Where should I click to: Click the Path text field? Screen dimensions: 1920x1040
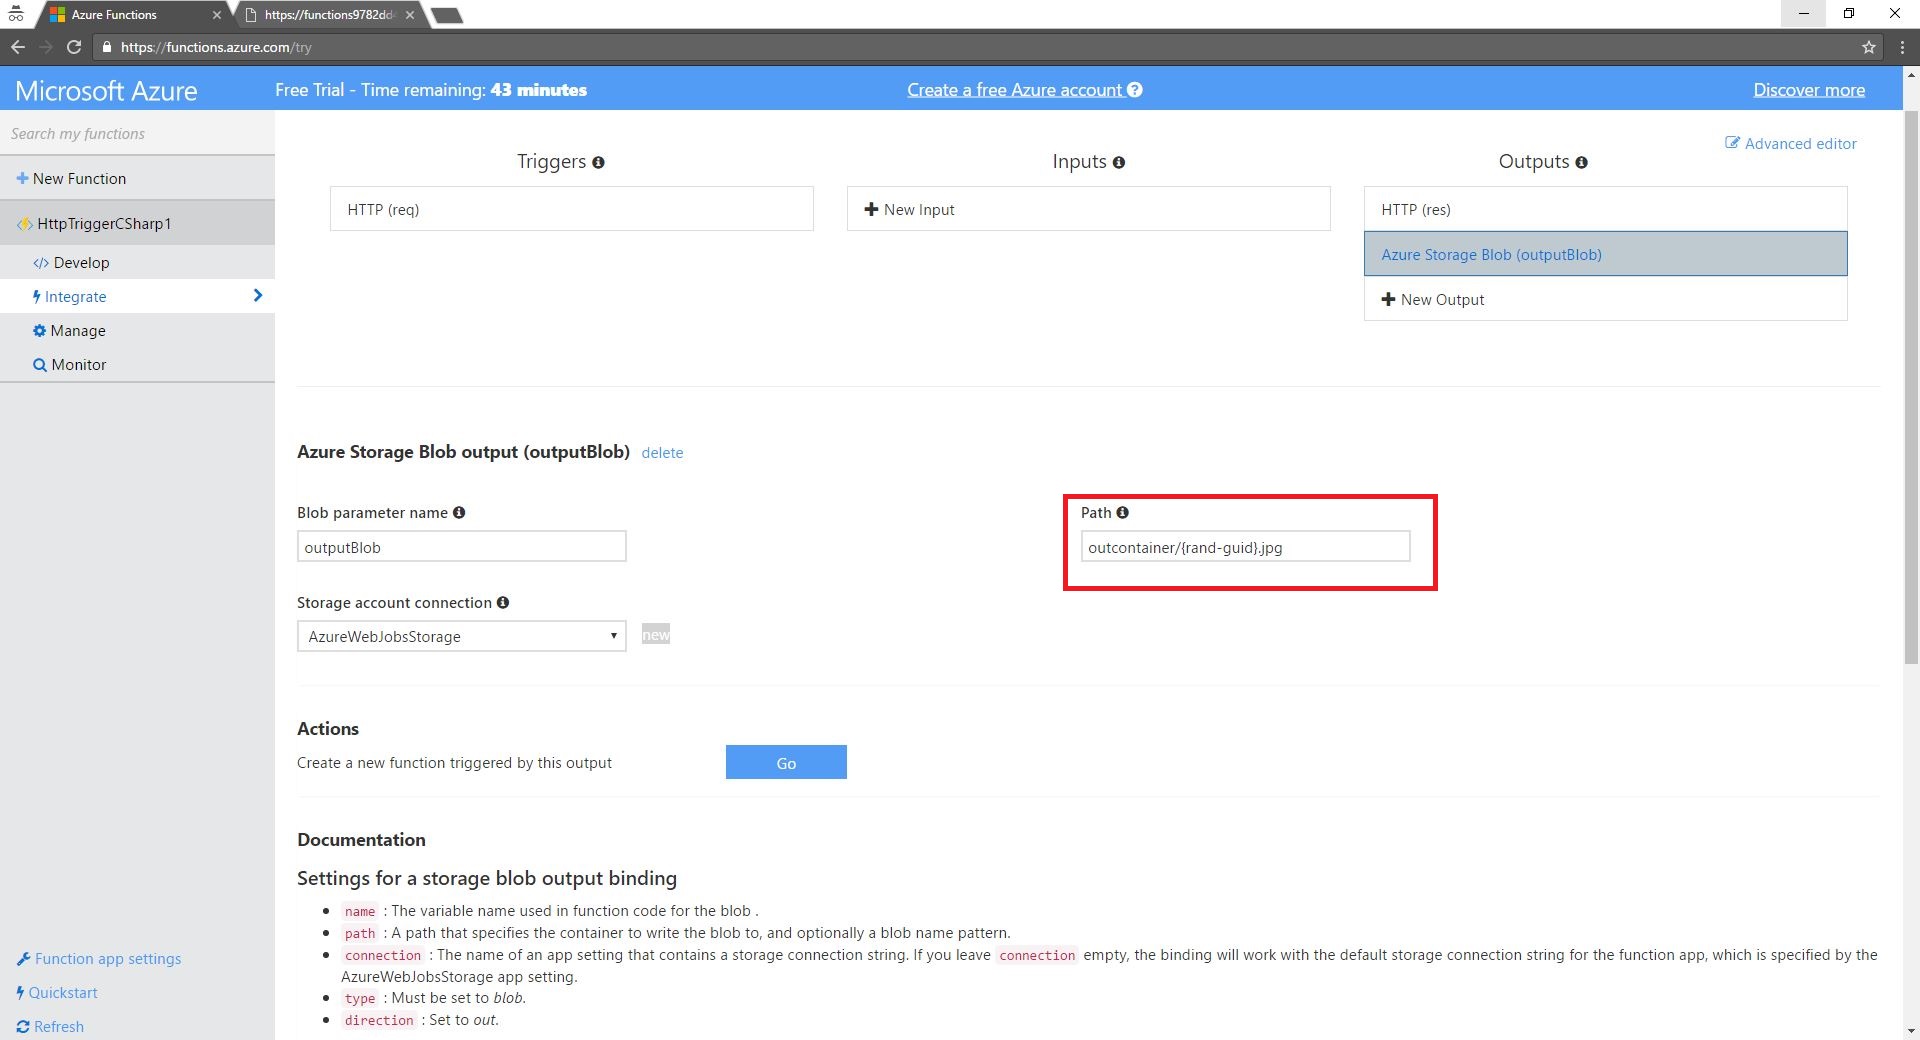[x=1245, y=547]
